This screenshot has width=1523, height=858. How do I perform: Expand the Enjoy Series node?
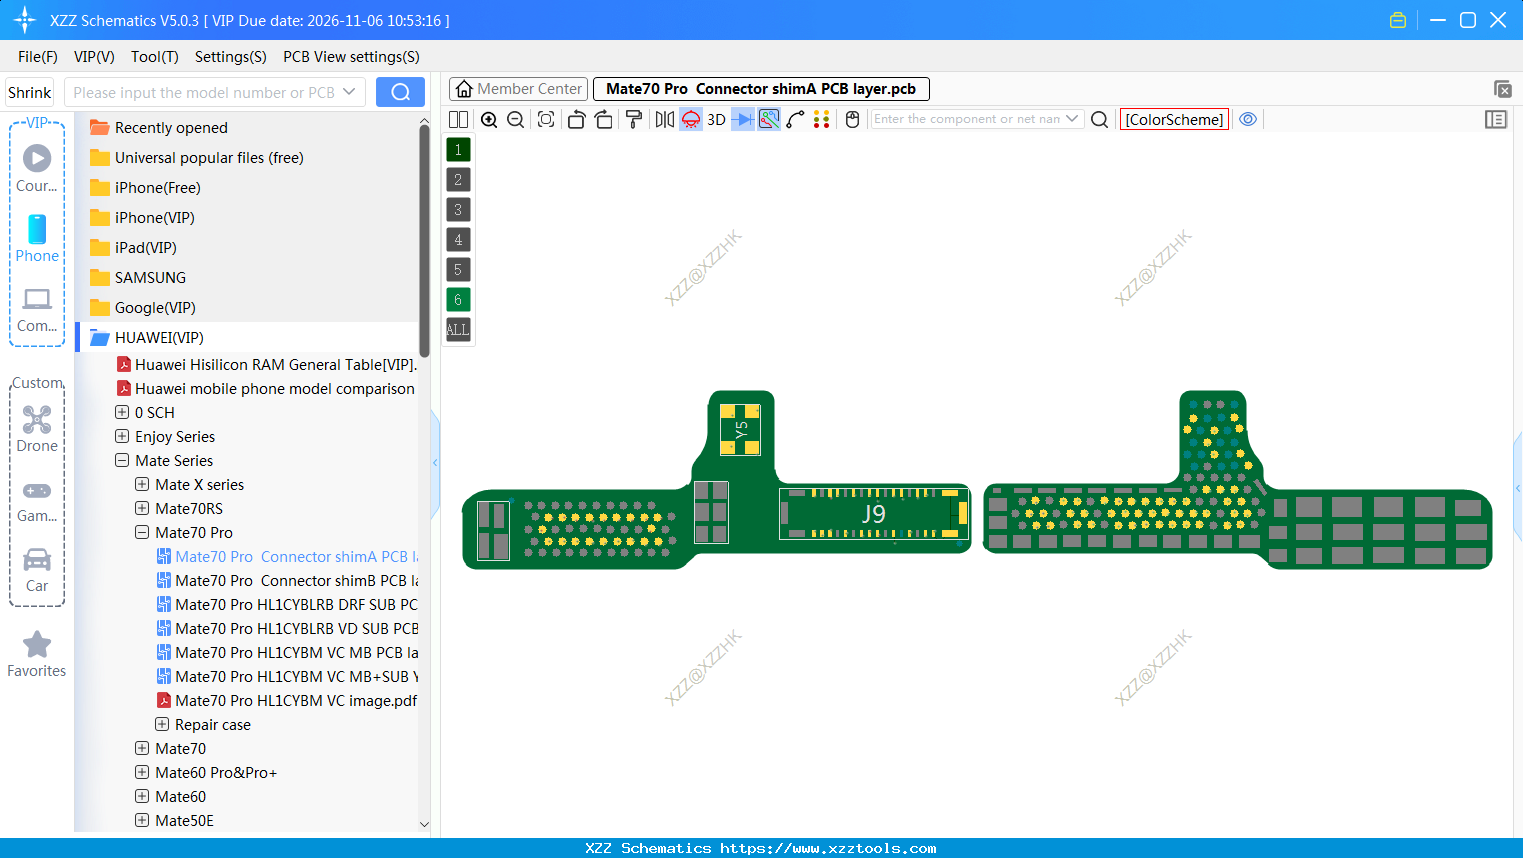pos(122,436)
